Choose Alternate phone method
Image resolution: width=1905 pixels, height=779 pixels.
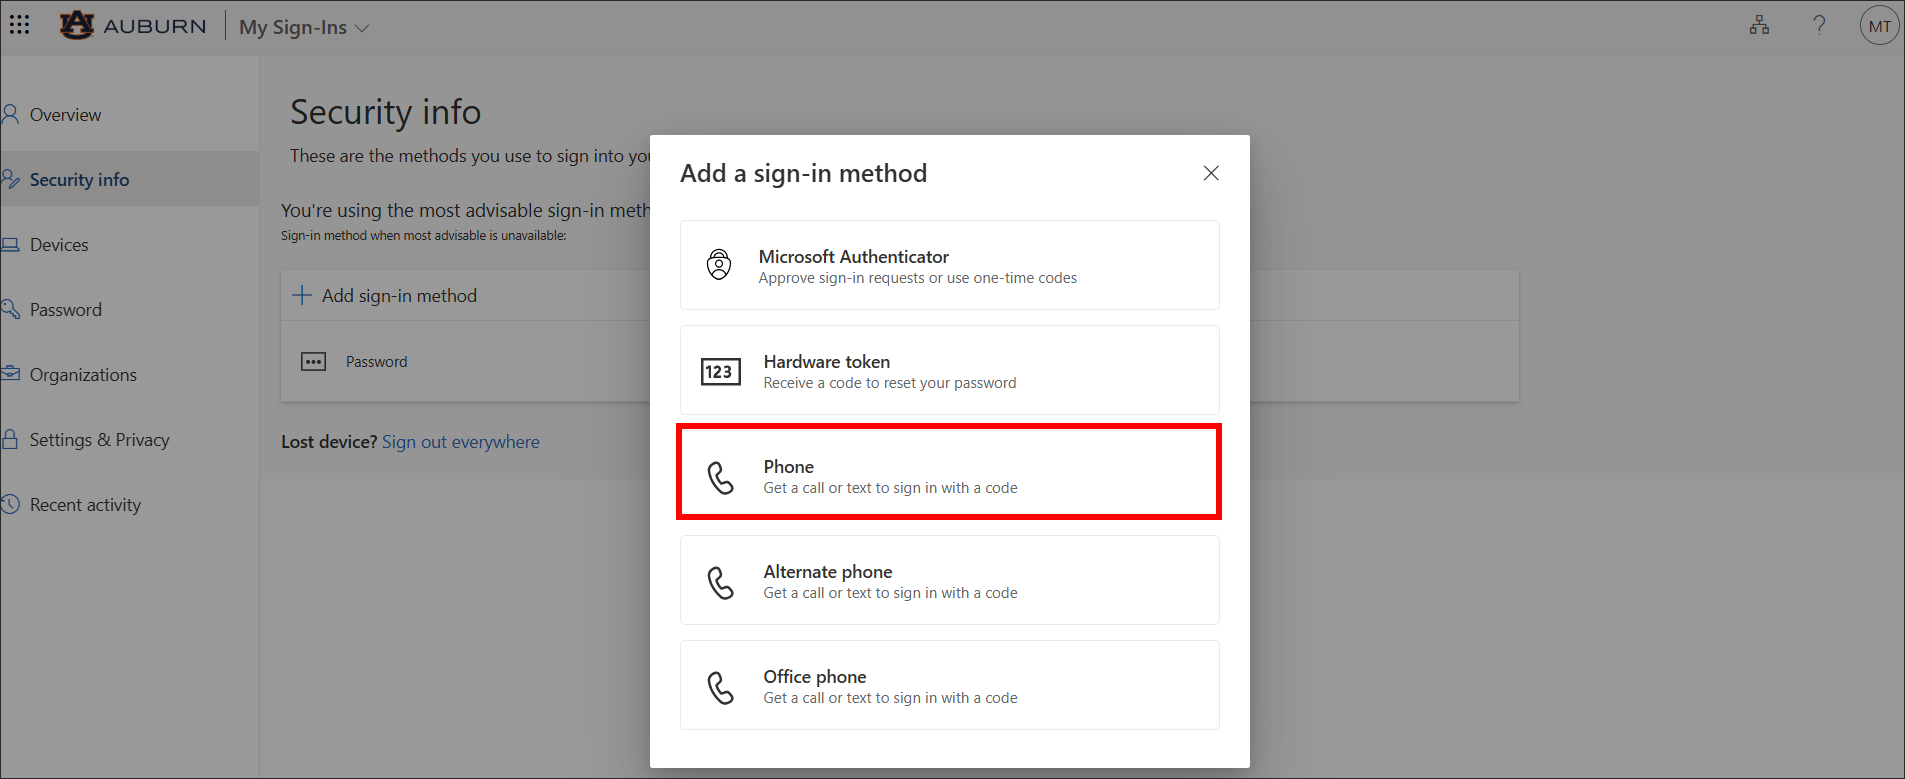tap(949, 580)
